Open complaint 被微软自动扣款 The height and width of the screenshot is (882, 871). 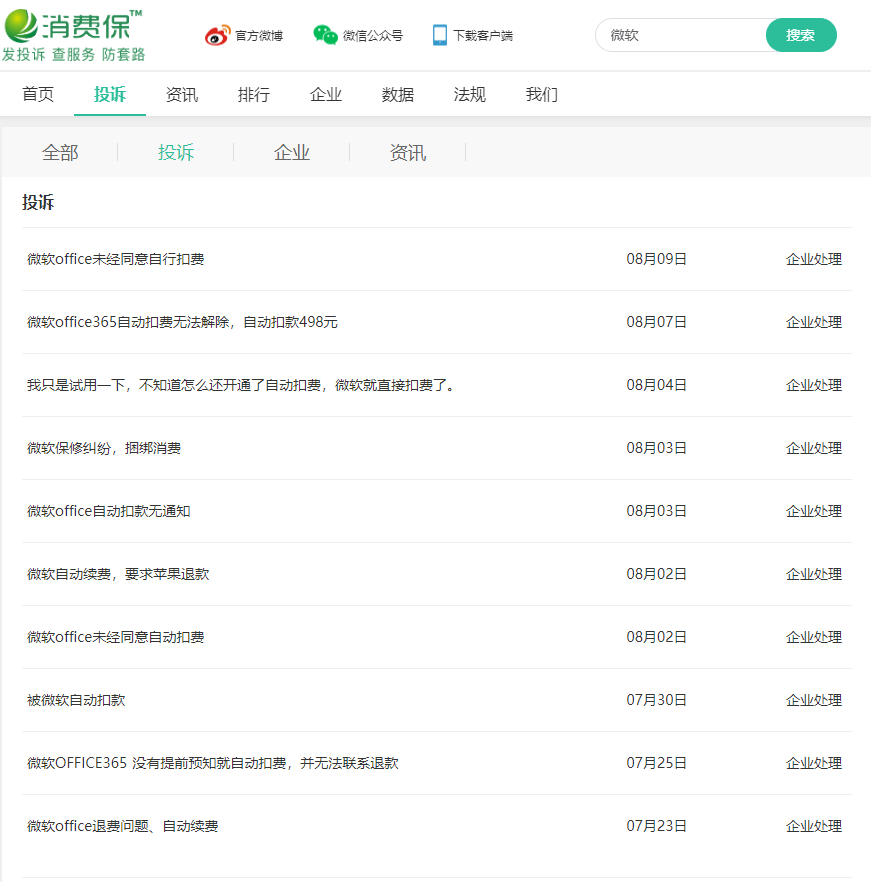(x=76, y=700)
